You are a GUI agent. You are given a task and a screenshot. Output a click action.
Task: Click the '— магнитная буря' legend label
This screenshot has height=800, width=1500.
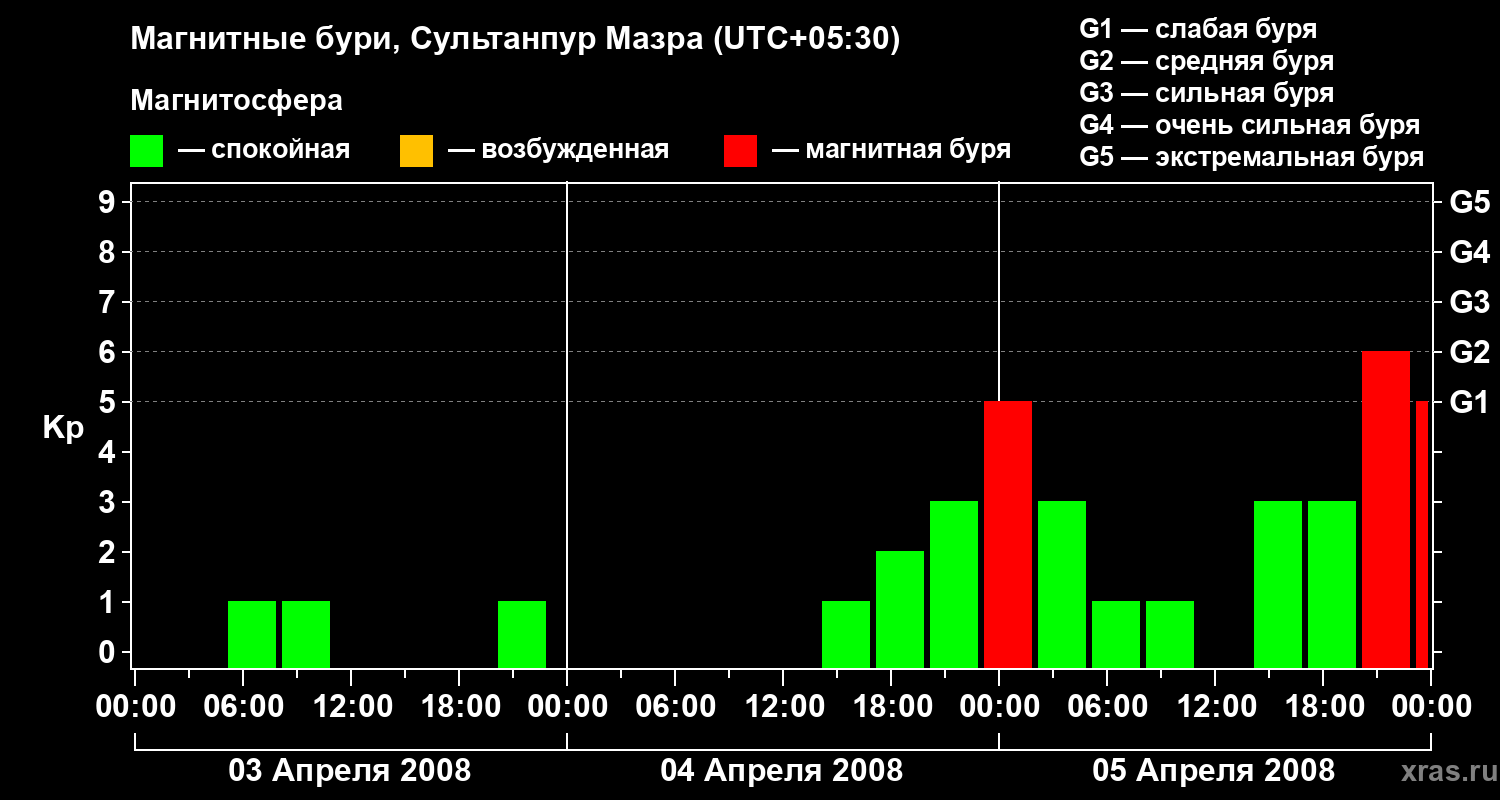[x=891, y=151]
